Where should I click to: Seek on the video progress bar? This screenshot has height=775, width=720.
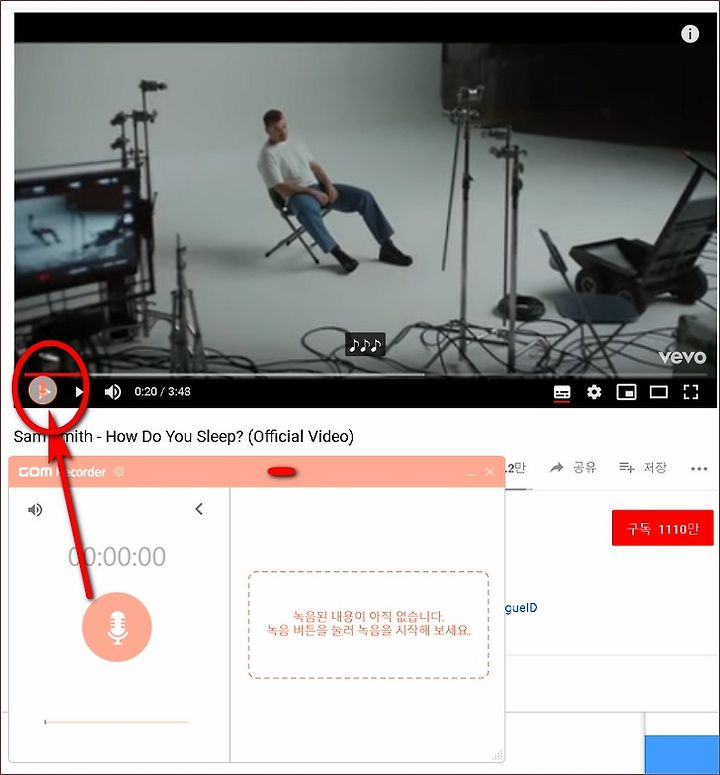365,375
